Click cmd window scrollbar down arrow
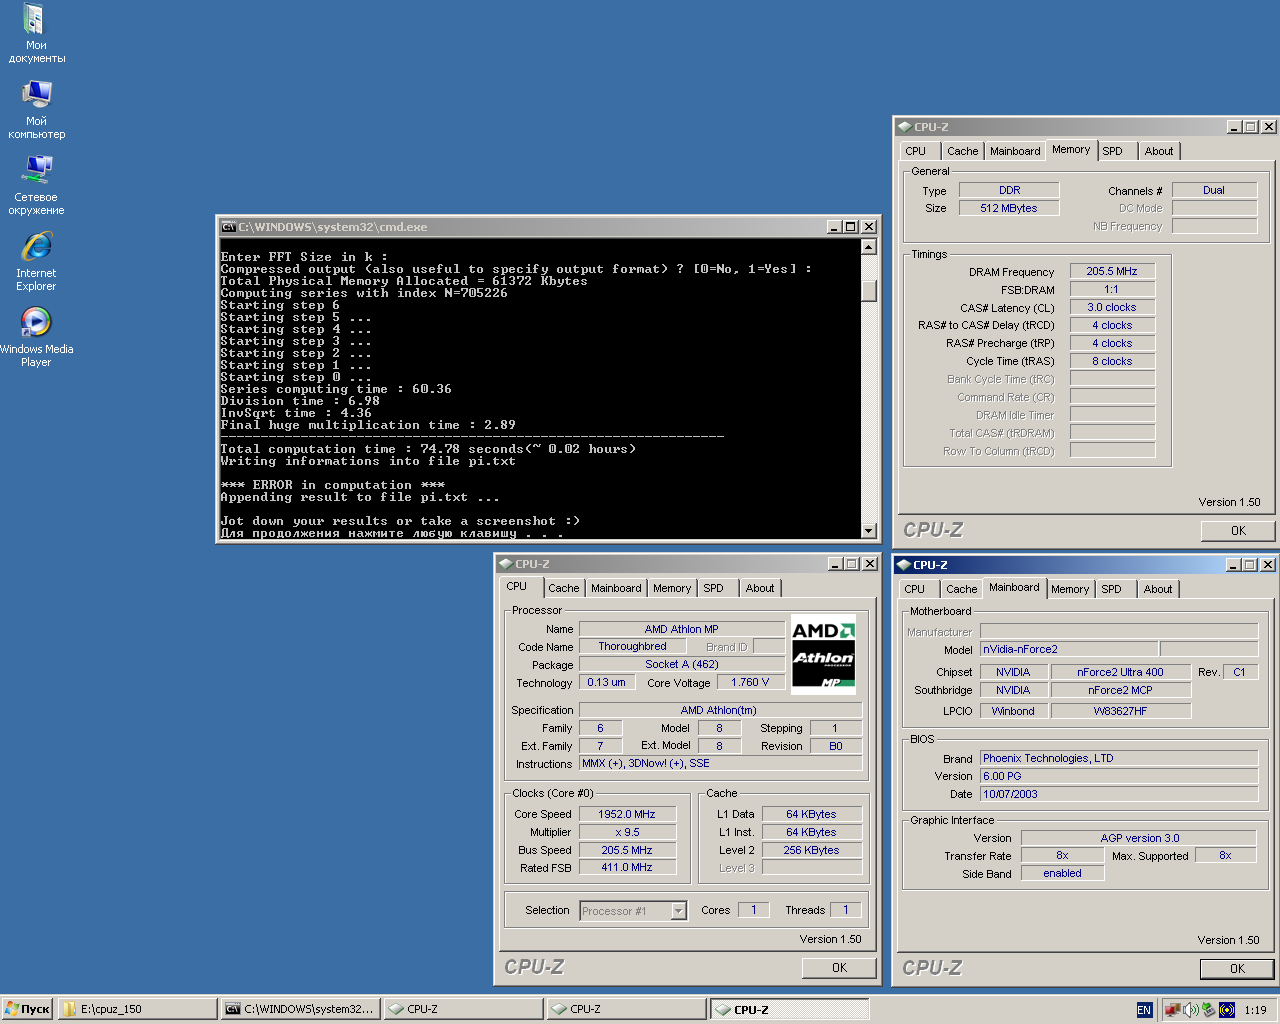The height and width of the screenshot is (1024, 1280). (869, 531)
